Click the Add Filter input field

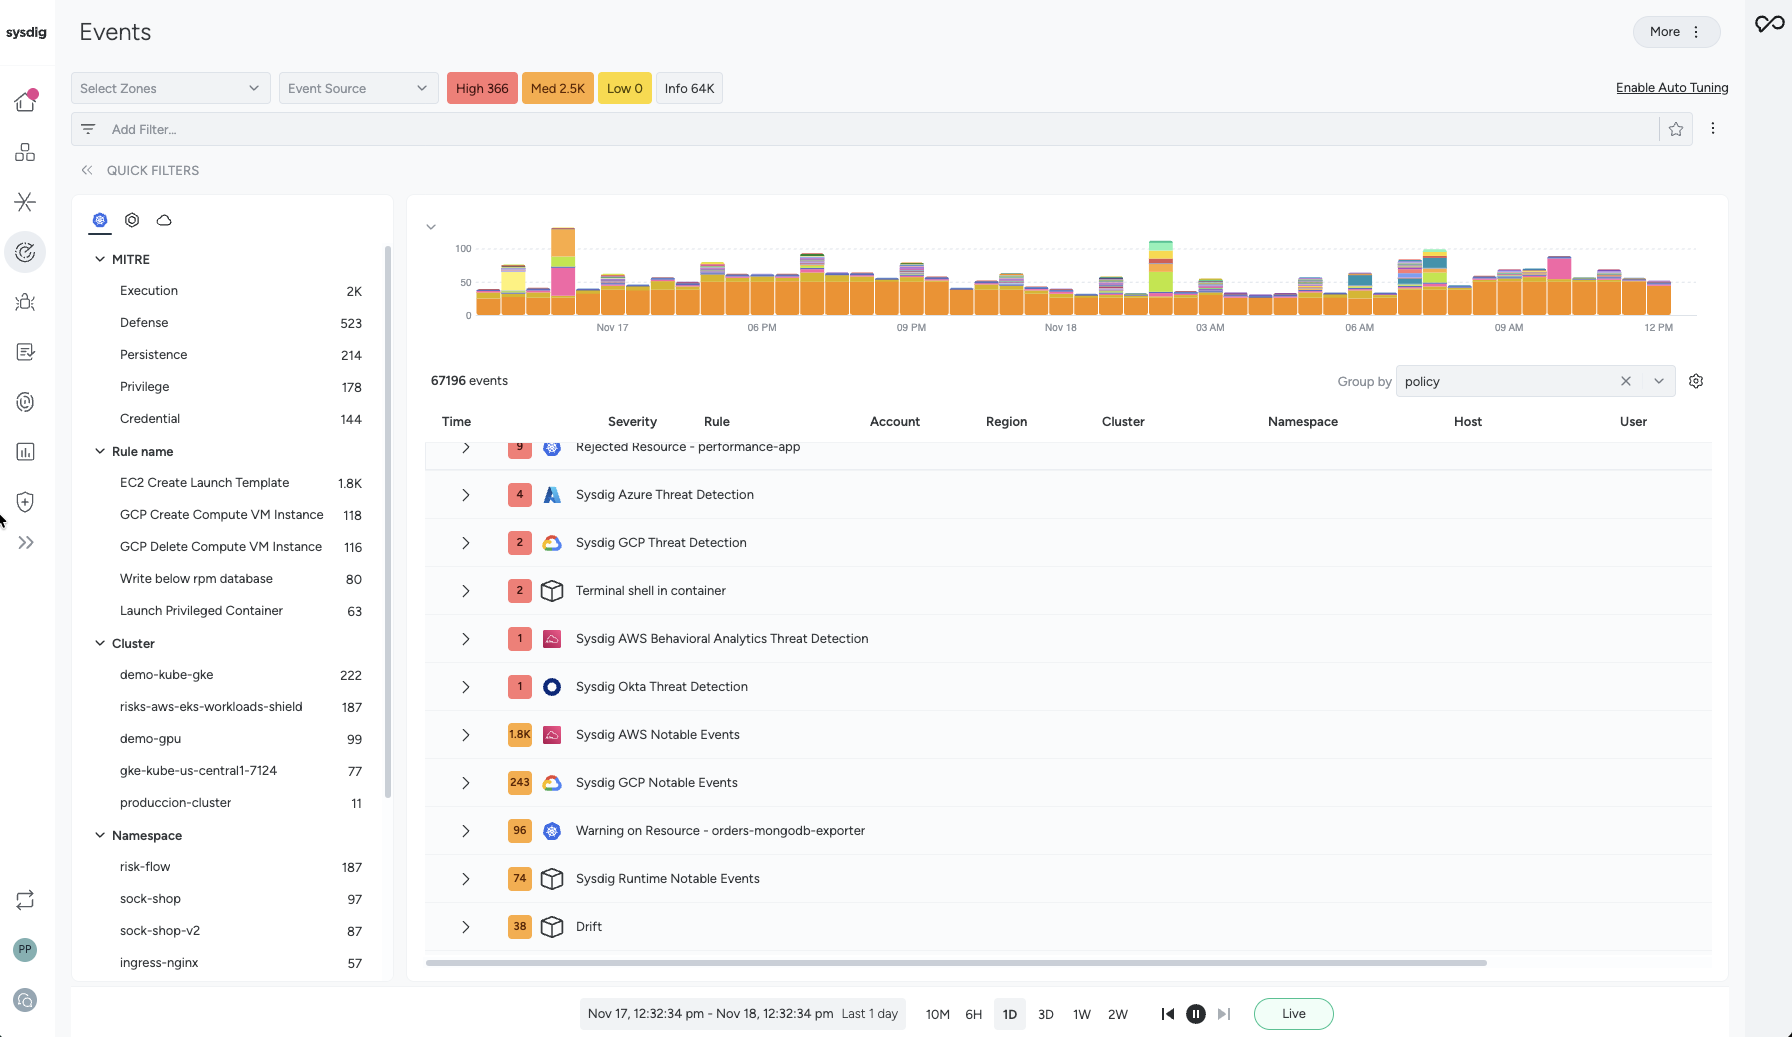click(x=880, y=129)
